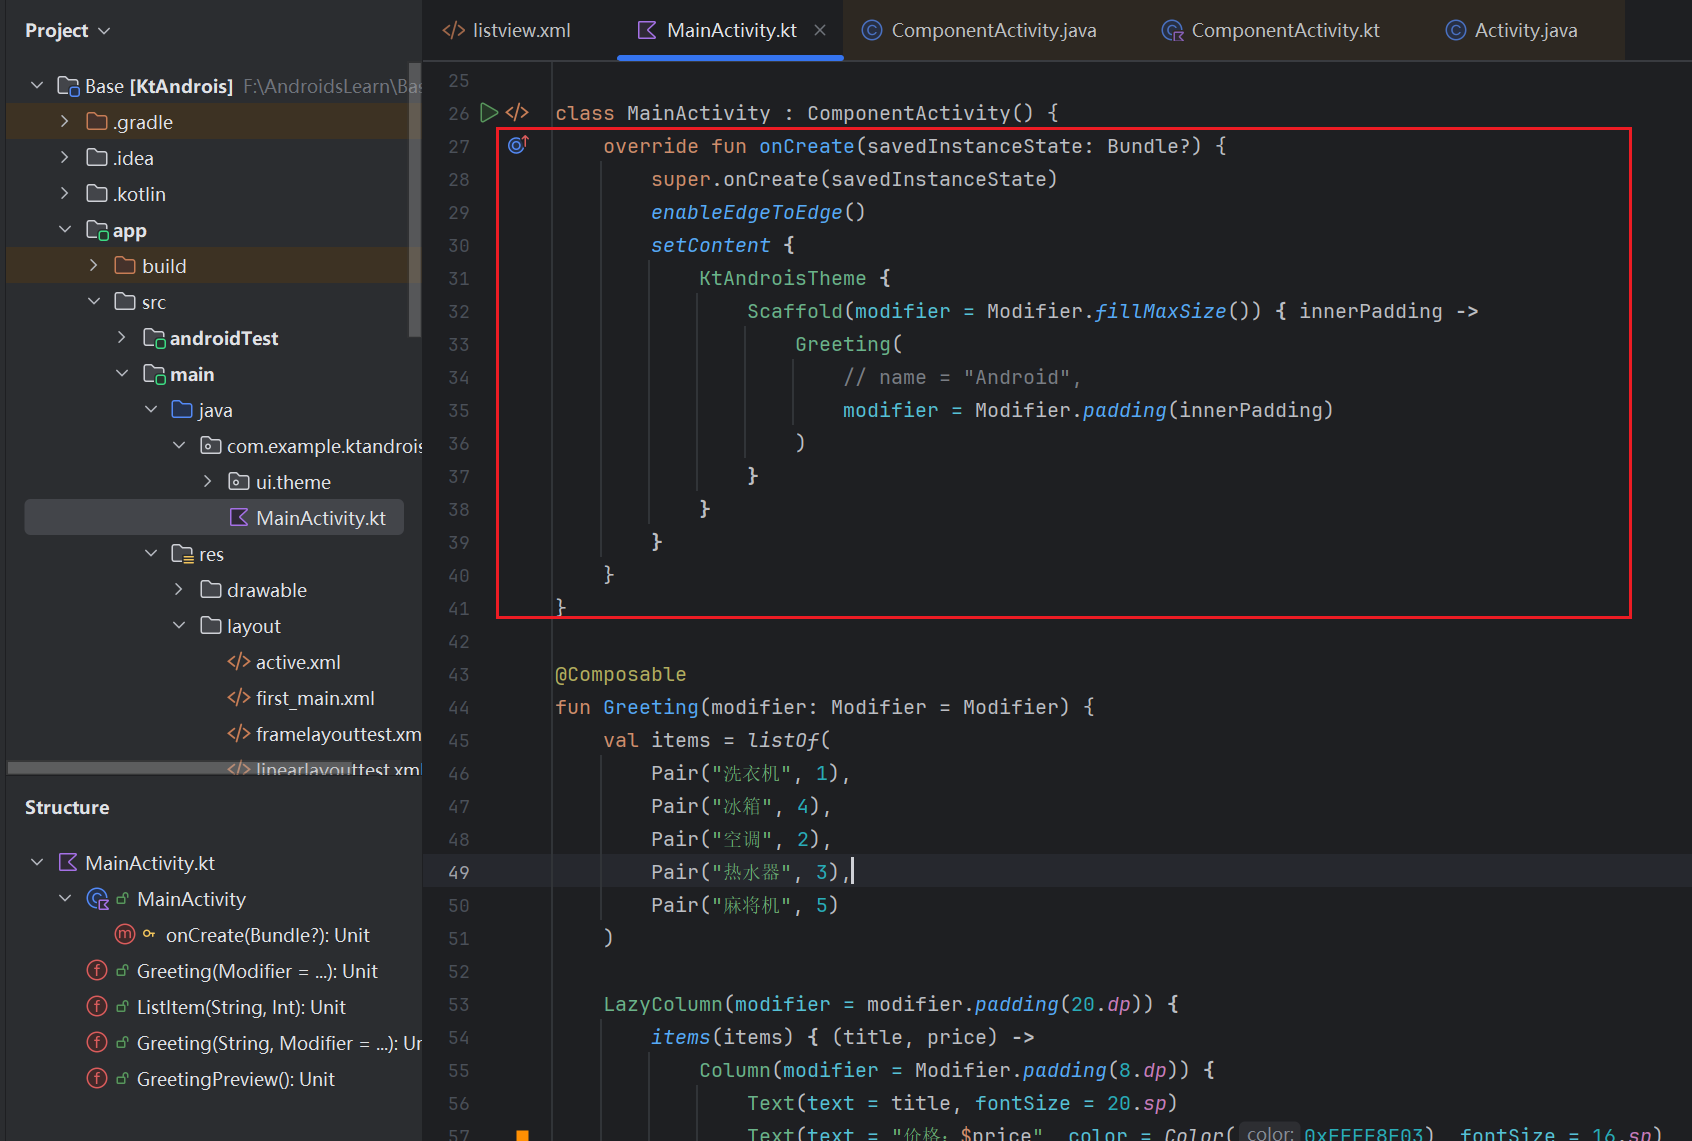Click line number 49 in the gutter
The height and width of the screenshot is (1141, 1692).
click(459, 872)
